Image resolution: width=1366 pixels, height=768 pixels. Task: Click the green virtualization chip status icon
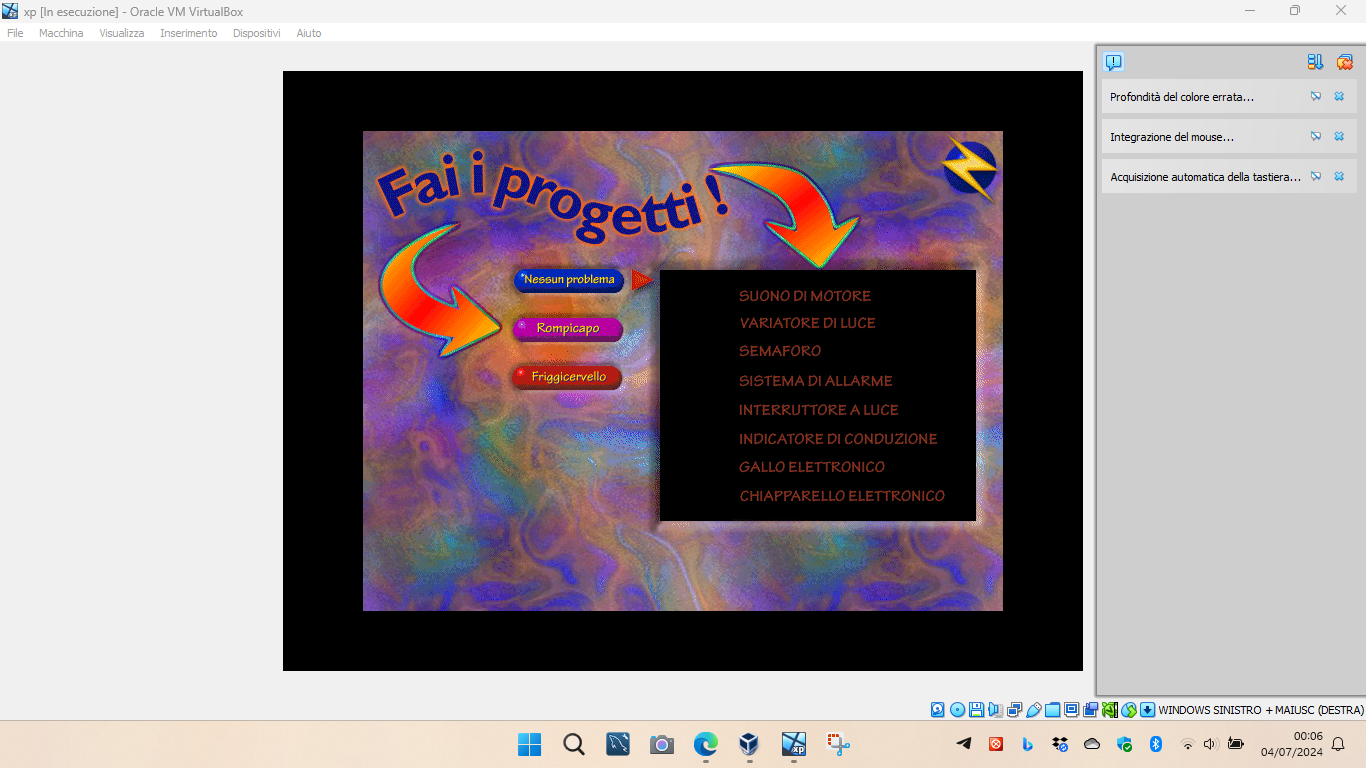[1109, 710]
